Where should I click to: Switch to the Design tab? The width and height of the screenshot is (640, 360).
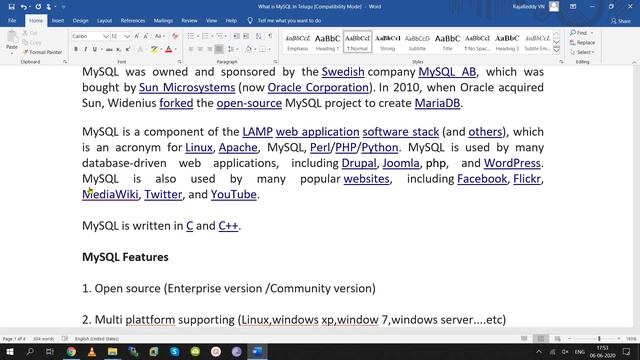[80, 20]
